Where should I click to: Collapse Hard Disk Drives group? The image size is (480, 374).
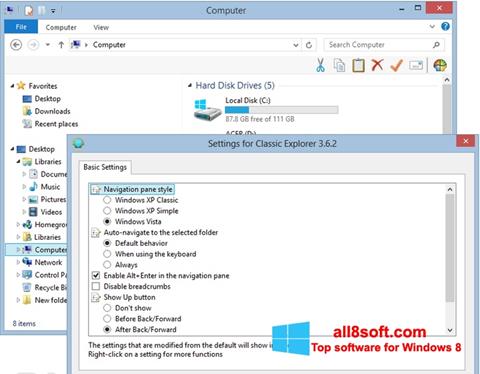point(190,86)
